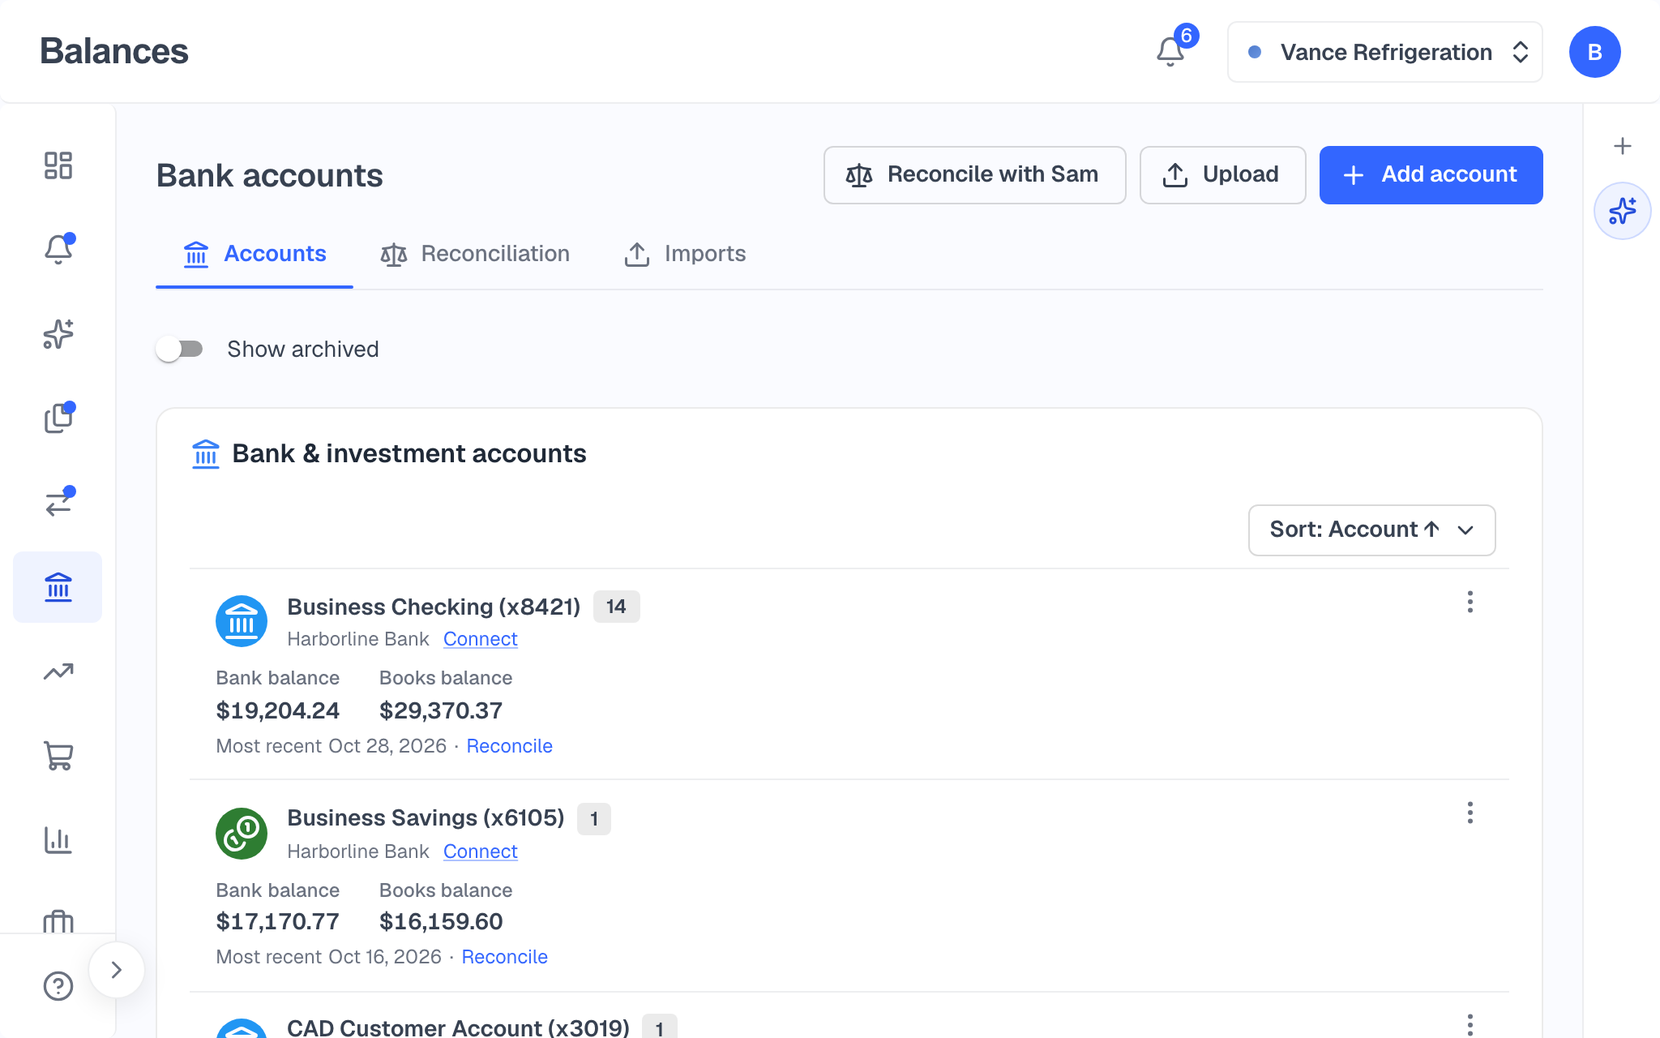The image size is (1660, 1038).
Task: Switch to the Imports tab
Action: pos(685,254)
